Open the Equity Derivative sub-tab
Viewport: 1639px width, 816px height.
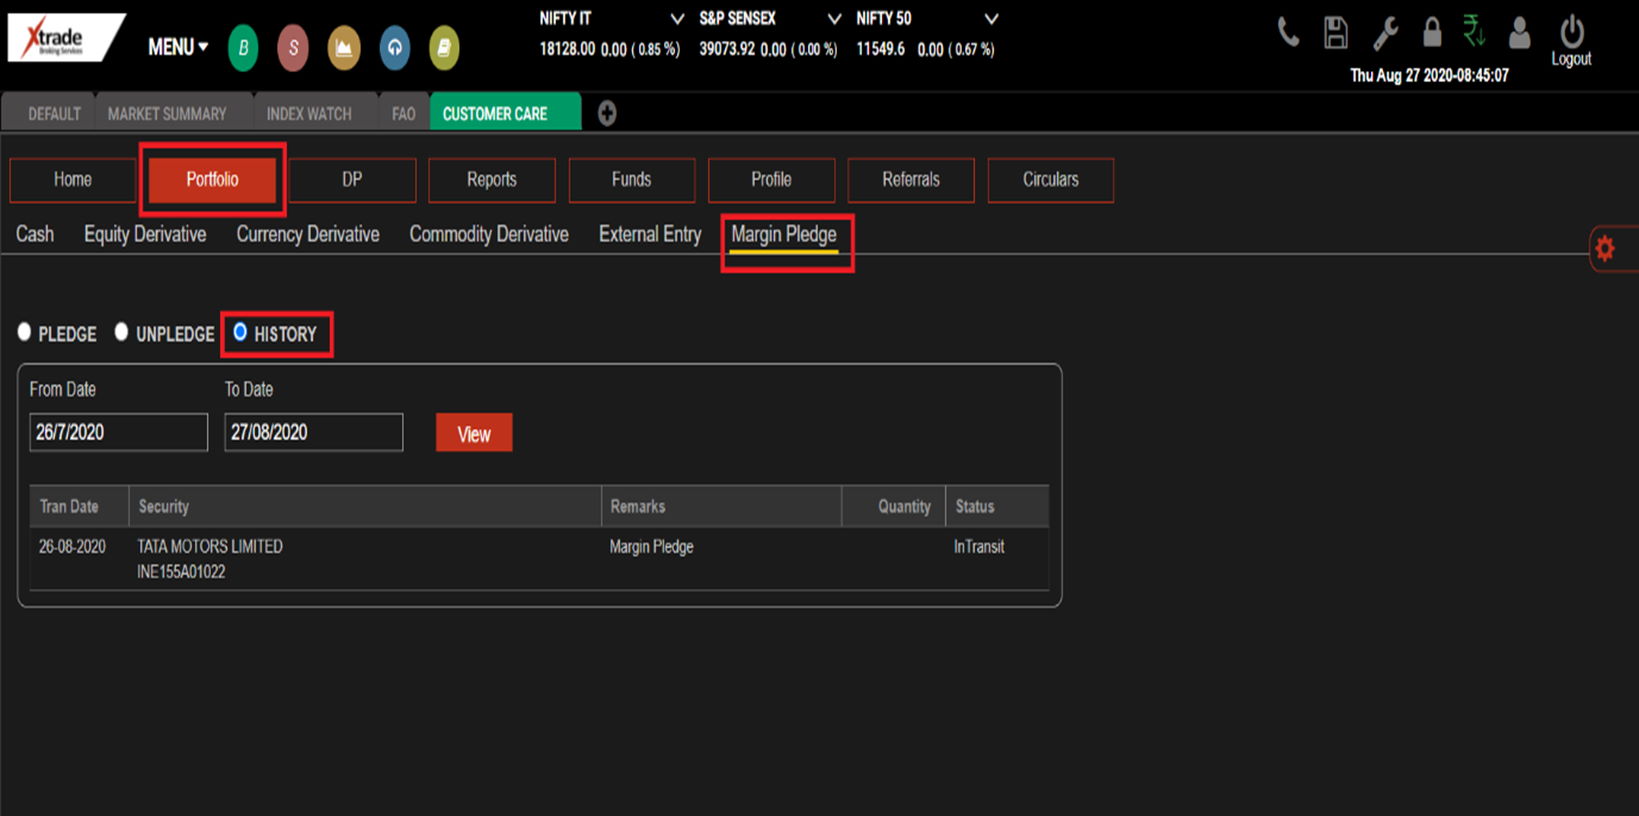[145, 234]
